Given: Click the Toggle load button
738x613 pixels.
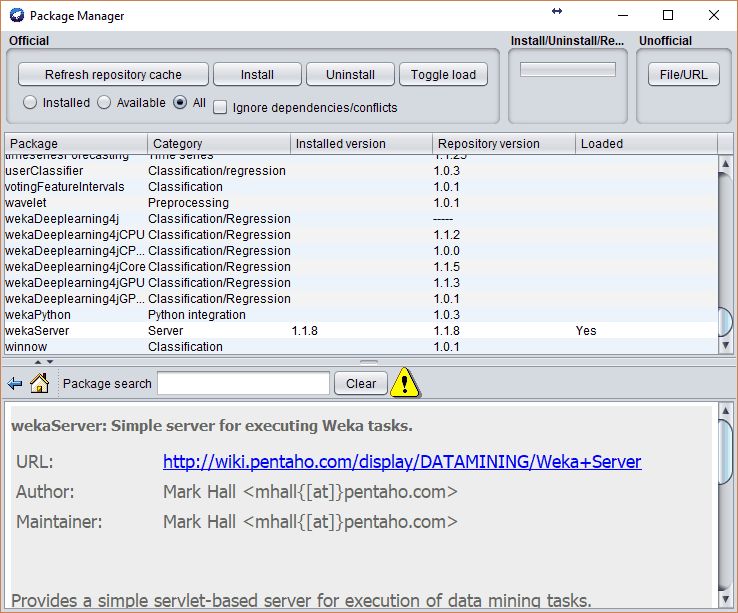Looking at the screenshot, I should (x=443, y=74).
